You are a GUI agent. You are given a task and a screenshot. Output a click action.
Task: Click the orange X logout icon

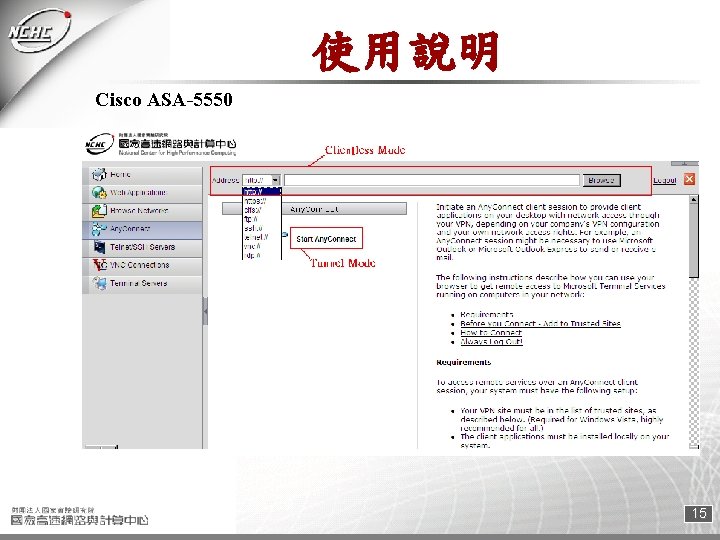pos(689,179)
